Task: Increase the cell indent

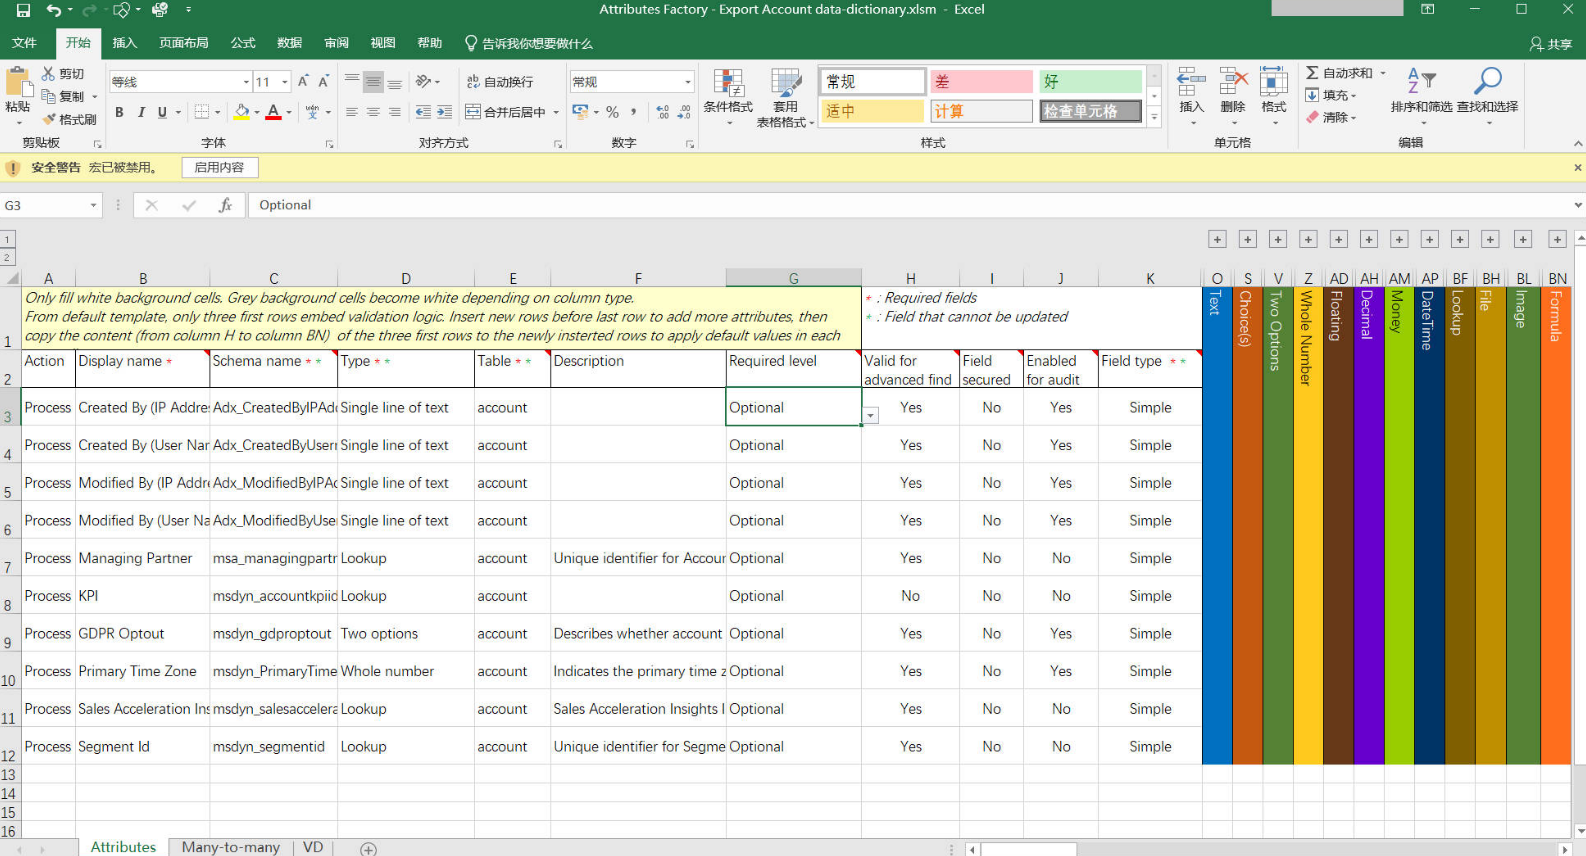Action: point(444,112)
